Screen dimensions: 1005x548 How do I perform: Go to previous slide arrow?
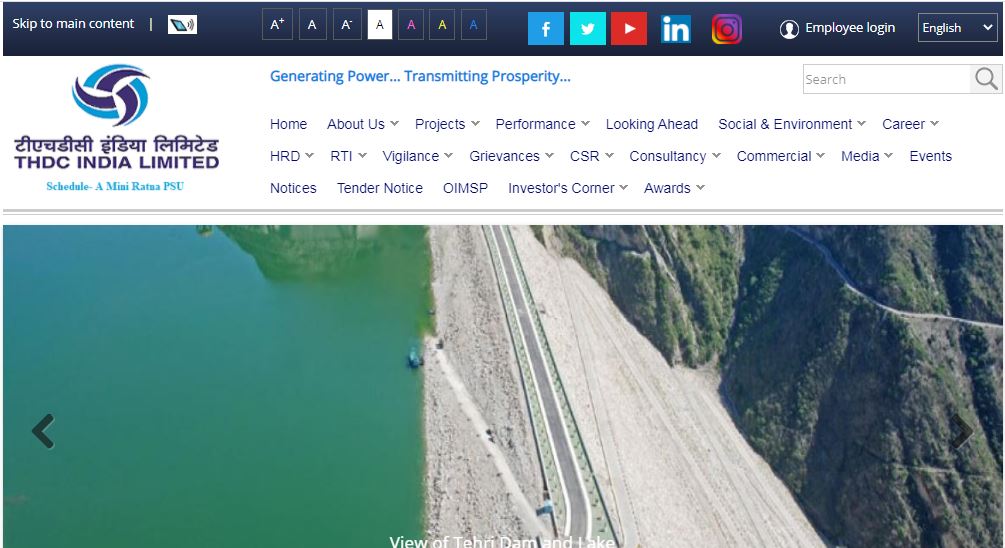pyautogui.click(x=42, y=432)
